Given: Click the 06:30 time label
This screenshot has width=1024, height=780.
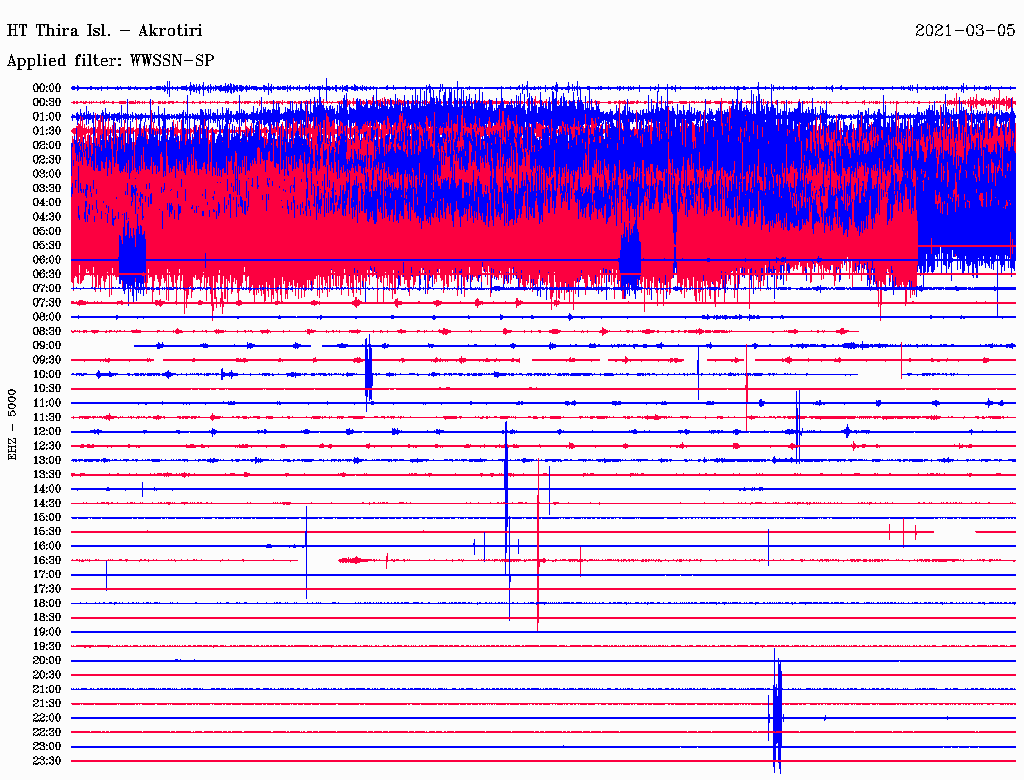Looking at the screenshot, I should coord(47,274).
